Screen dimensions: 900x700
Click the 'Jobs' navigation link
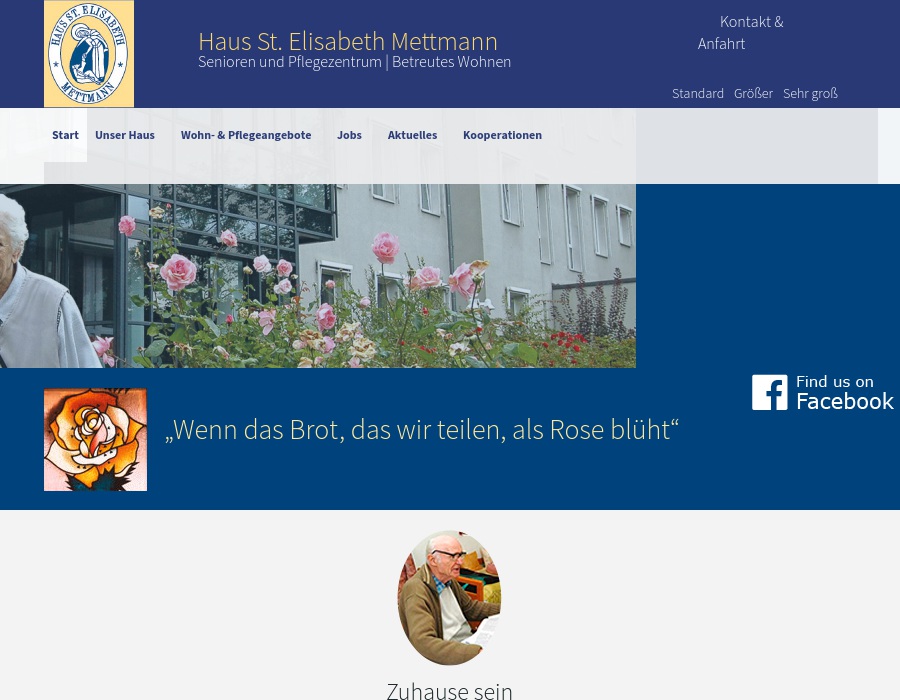(349, 135)
